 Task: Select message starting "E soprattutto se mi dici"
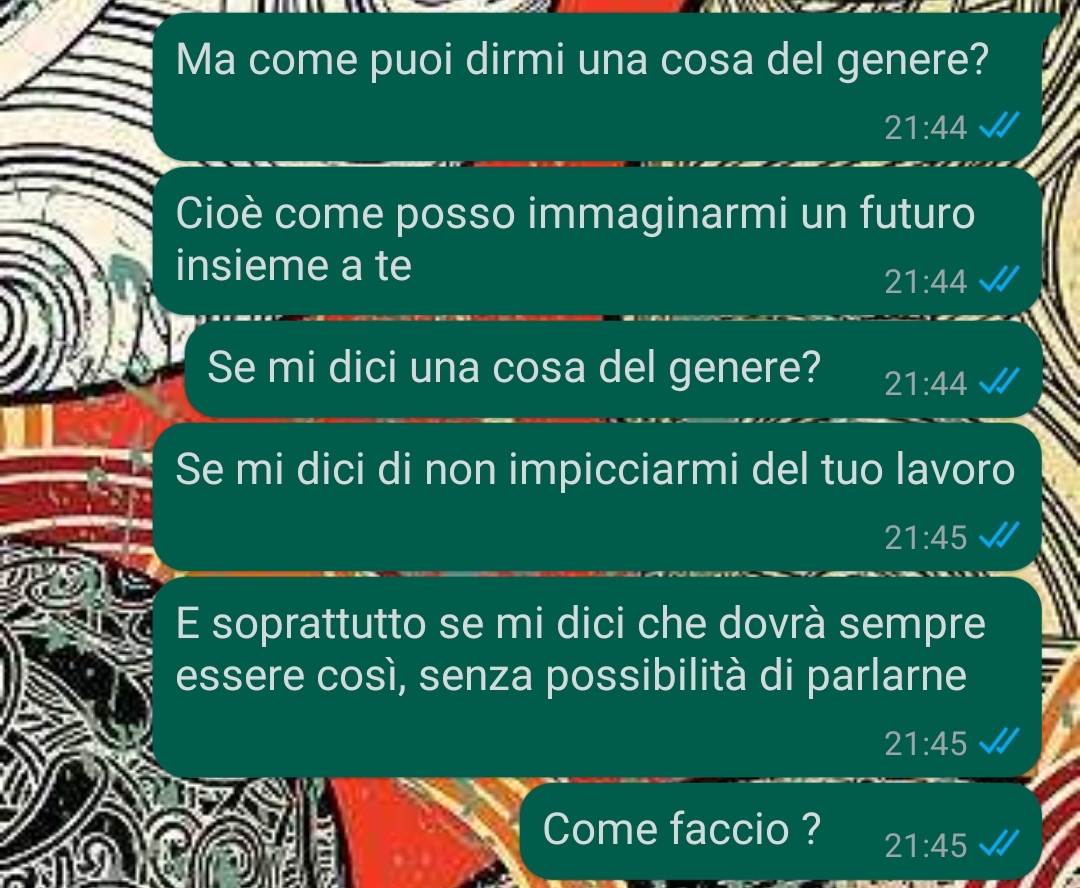(596, 677)
